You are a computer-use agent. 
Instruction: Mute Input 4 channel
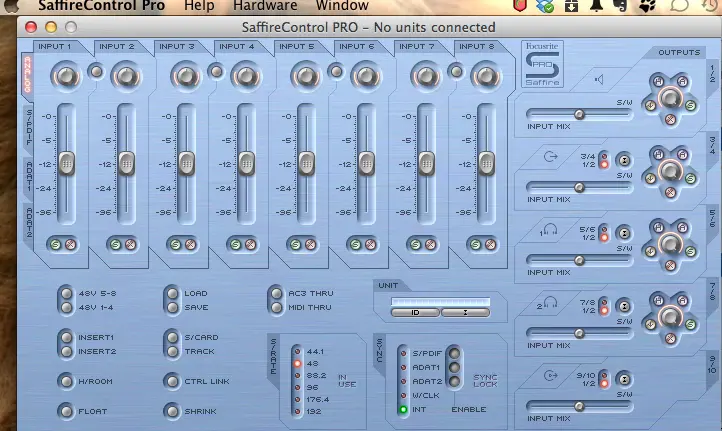pos(250,245)
